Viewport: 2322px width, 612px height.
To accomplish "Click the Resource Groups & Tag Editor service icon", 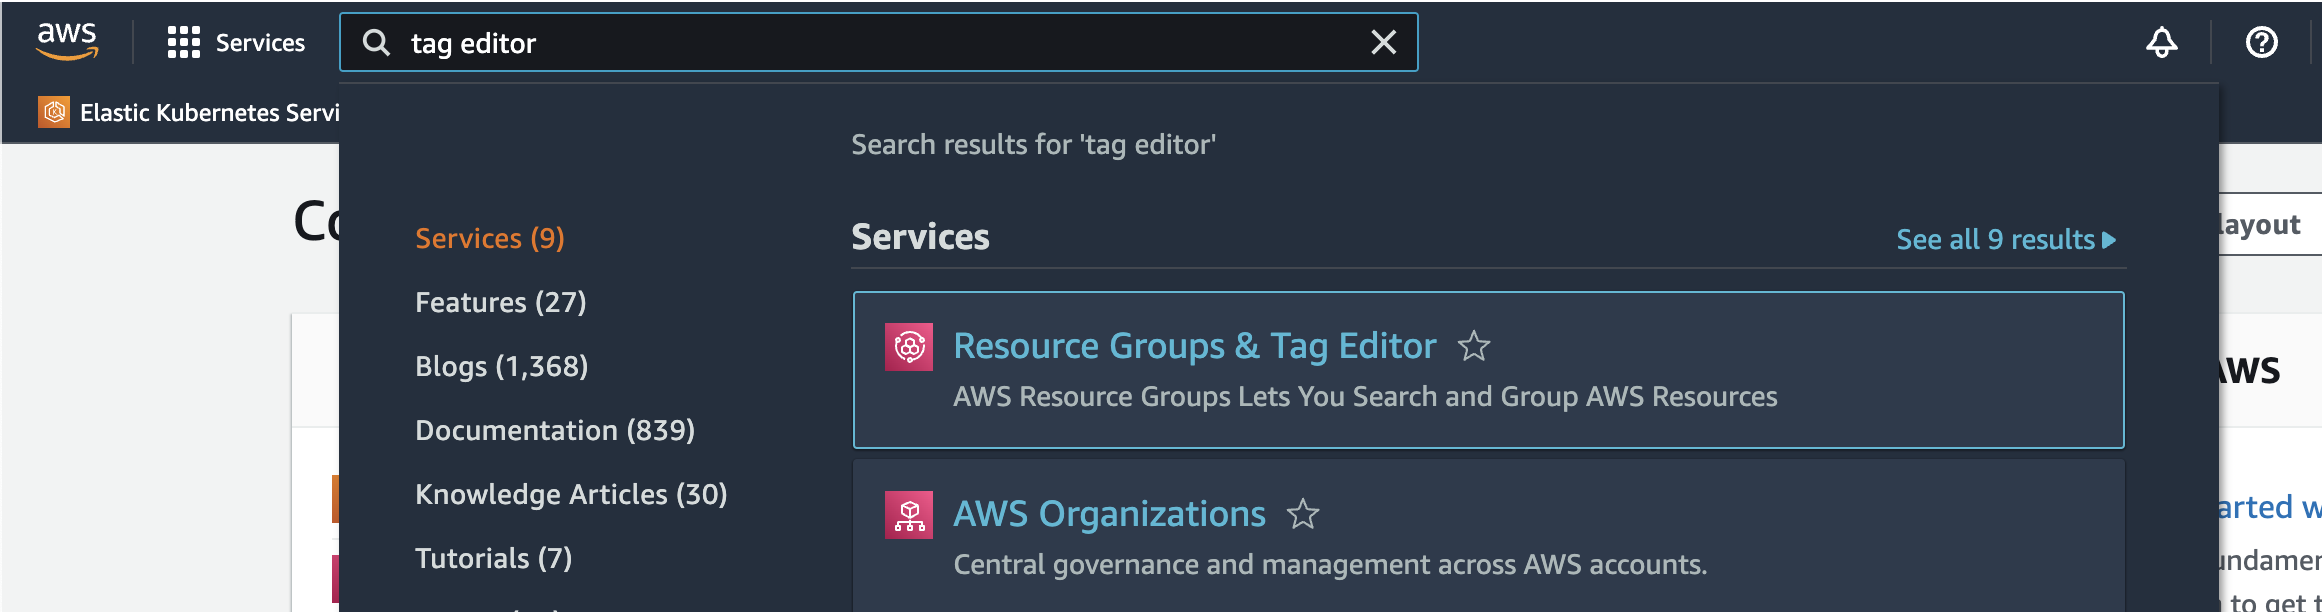I will (x=909, y=346).
